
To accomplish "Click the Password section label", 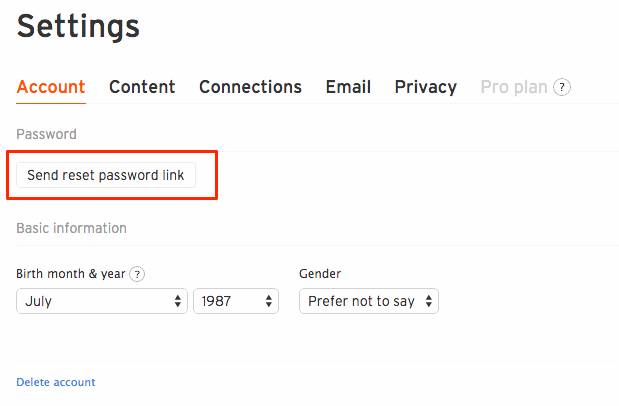I will 47,134.
